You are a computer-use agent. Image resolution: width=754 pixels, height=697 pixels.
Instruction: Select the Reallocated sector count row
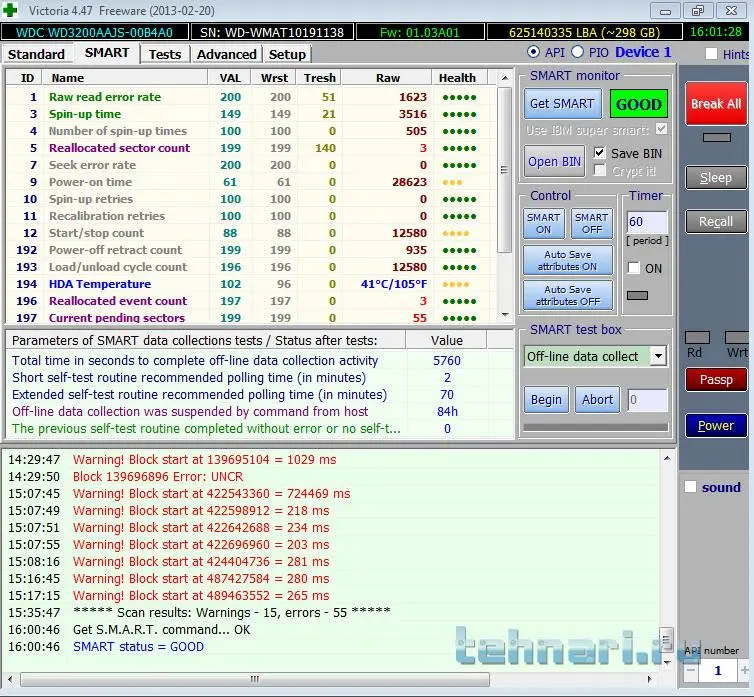pos(251,148)
